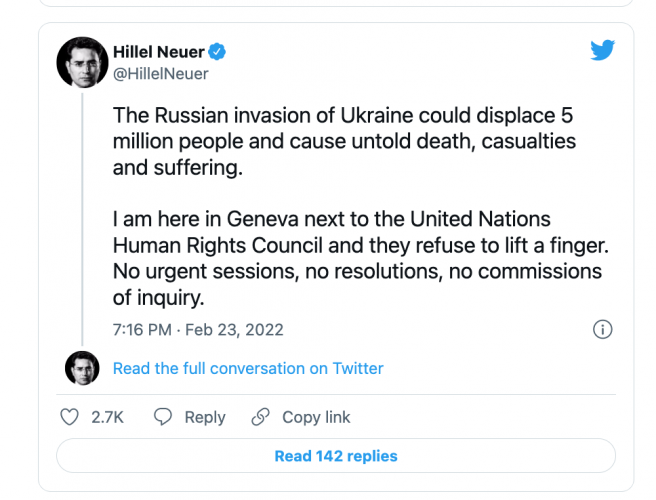
Task: Open the 7:16 PM · Feb 23, 2022 timestamp
Action: coord(198,329)
